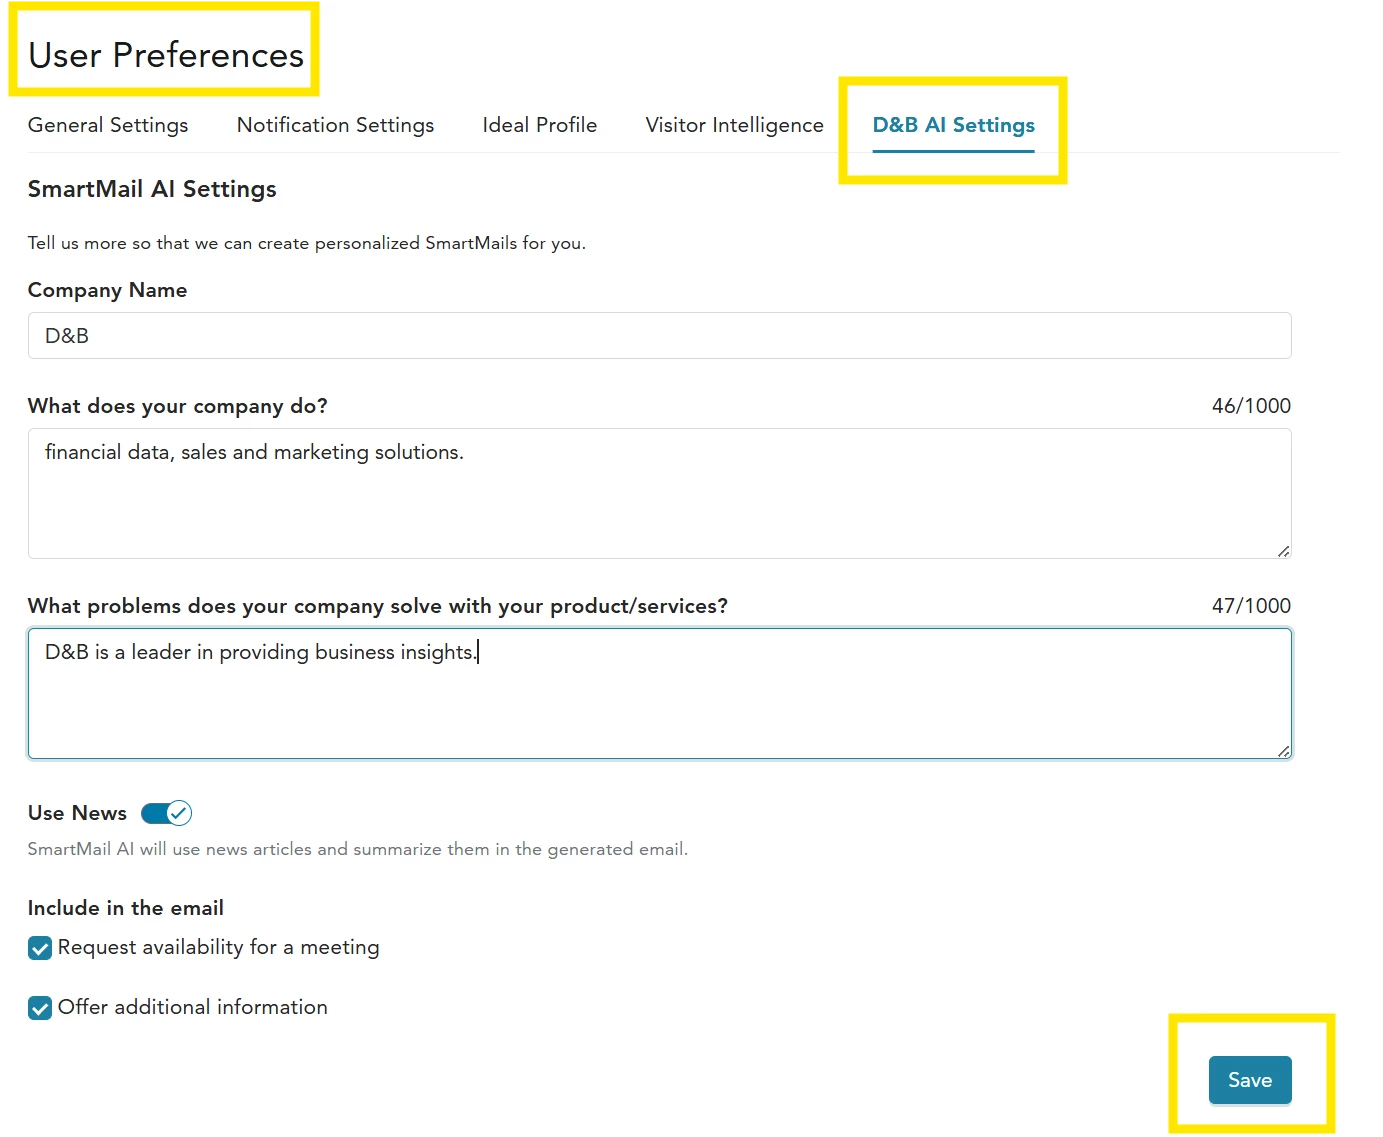Click the User Preferences title
This screenshot has height=1137, width=1383.
pyautogui.click(x=166, y=55)
